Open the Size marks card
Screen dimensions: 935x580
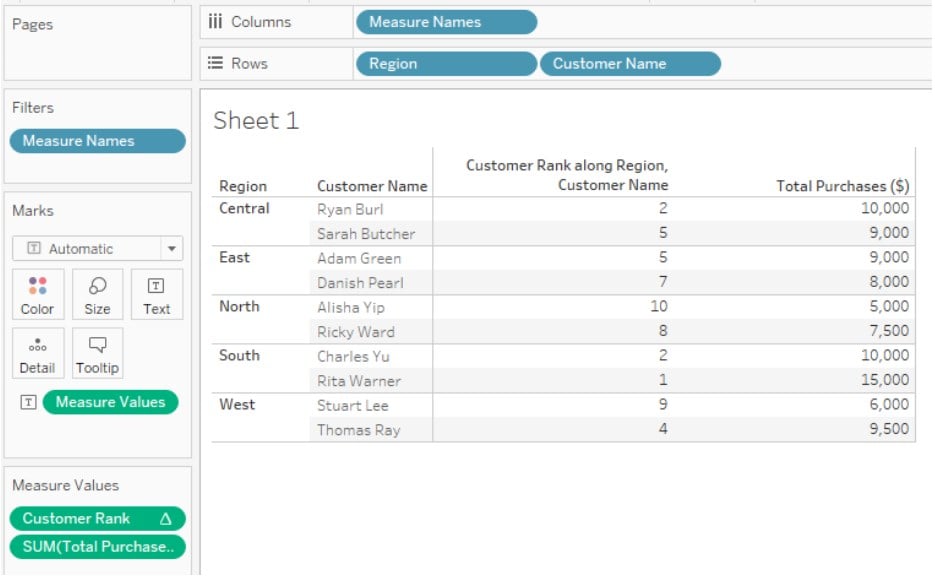click(x=97, y=294)
